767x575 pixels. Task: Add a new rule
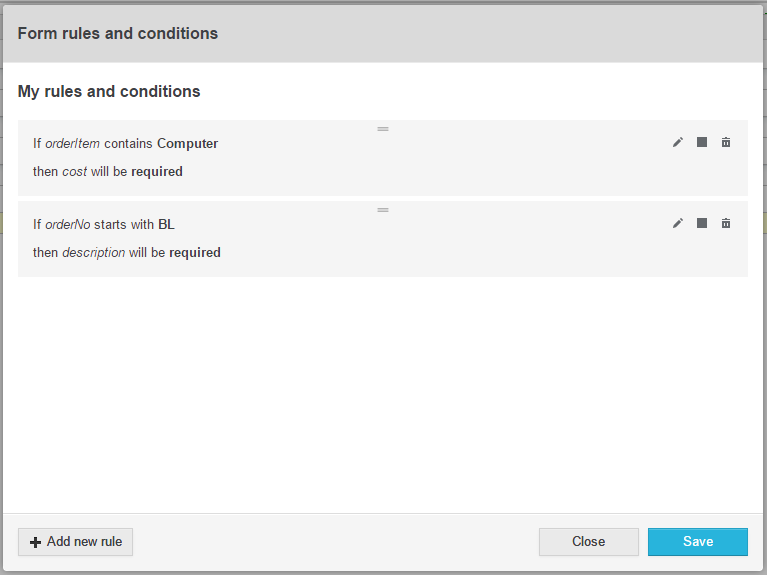click(75, 542)
